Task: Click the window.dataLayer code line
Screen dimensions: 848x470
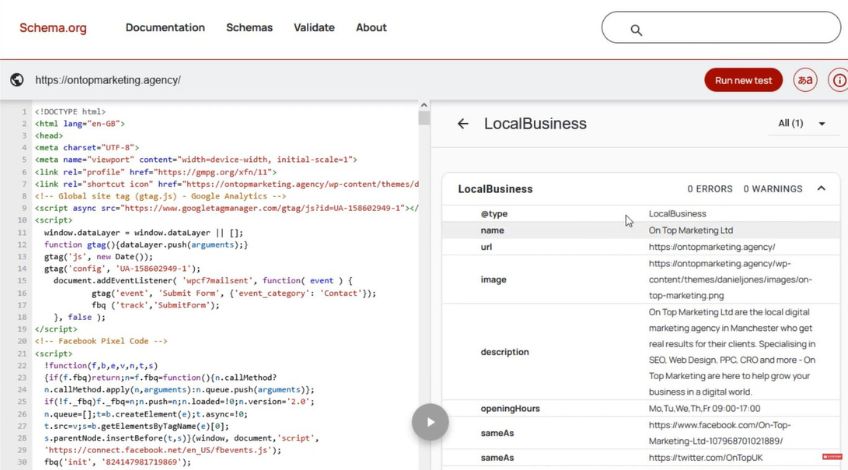Action: (x=143, y=233)
